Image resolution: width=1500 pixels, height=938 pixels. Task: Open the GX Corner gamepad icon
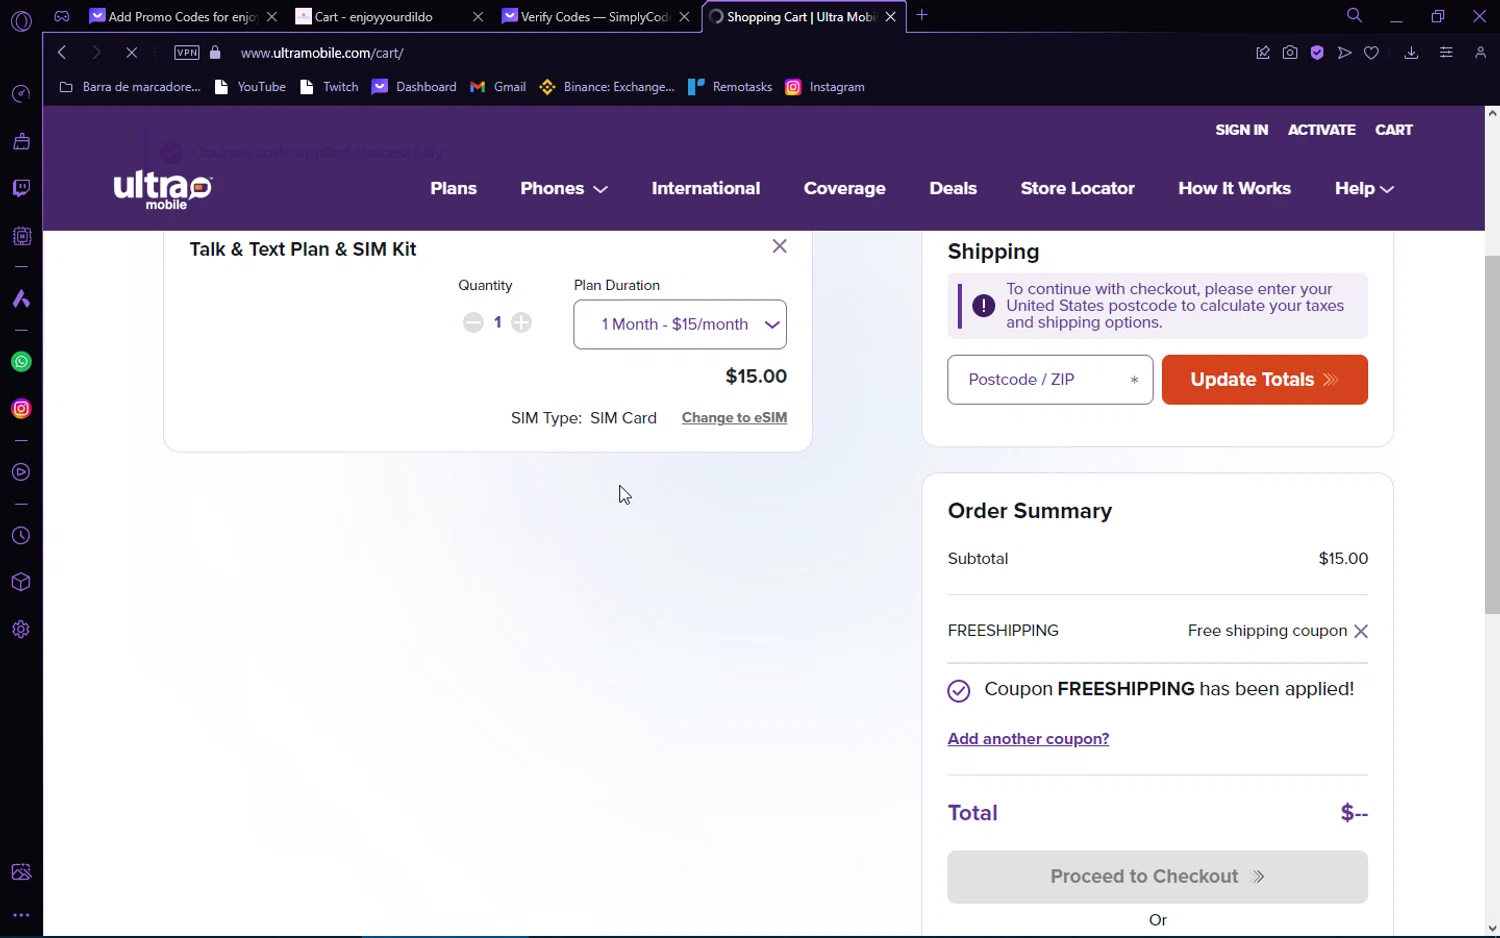pyautogui.click(x=62, y=16)
